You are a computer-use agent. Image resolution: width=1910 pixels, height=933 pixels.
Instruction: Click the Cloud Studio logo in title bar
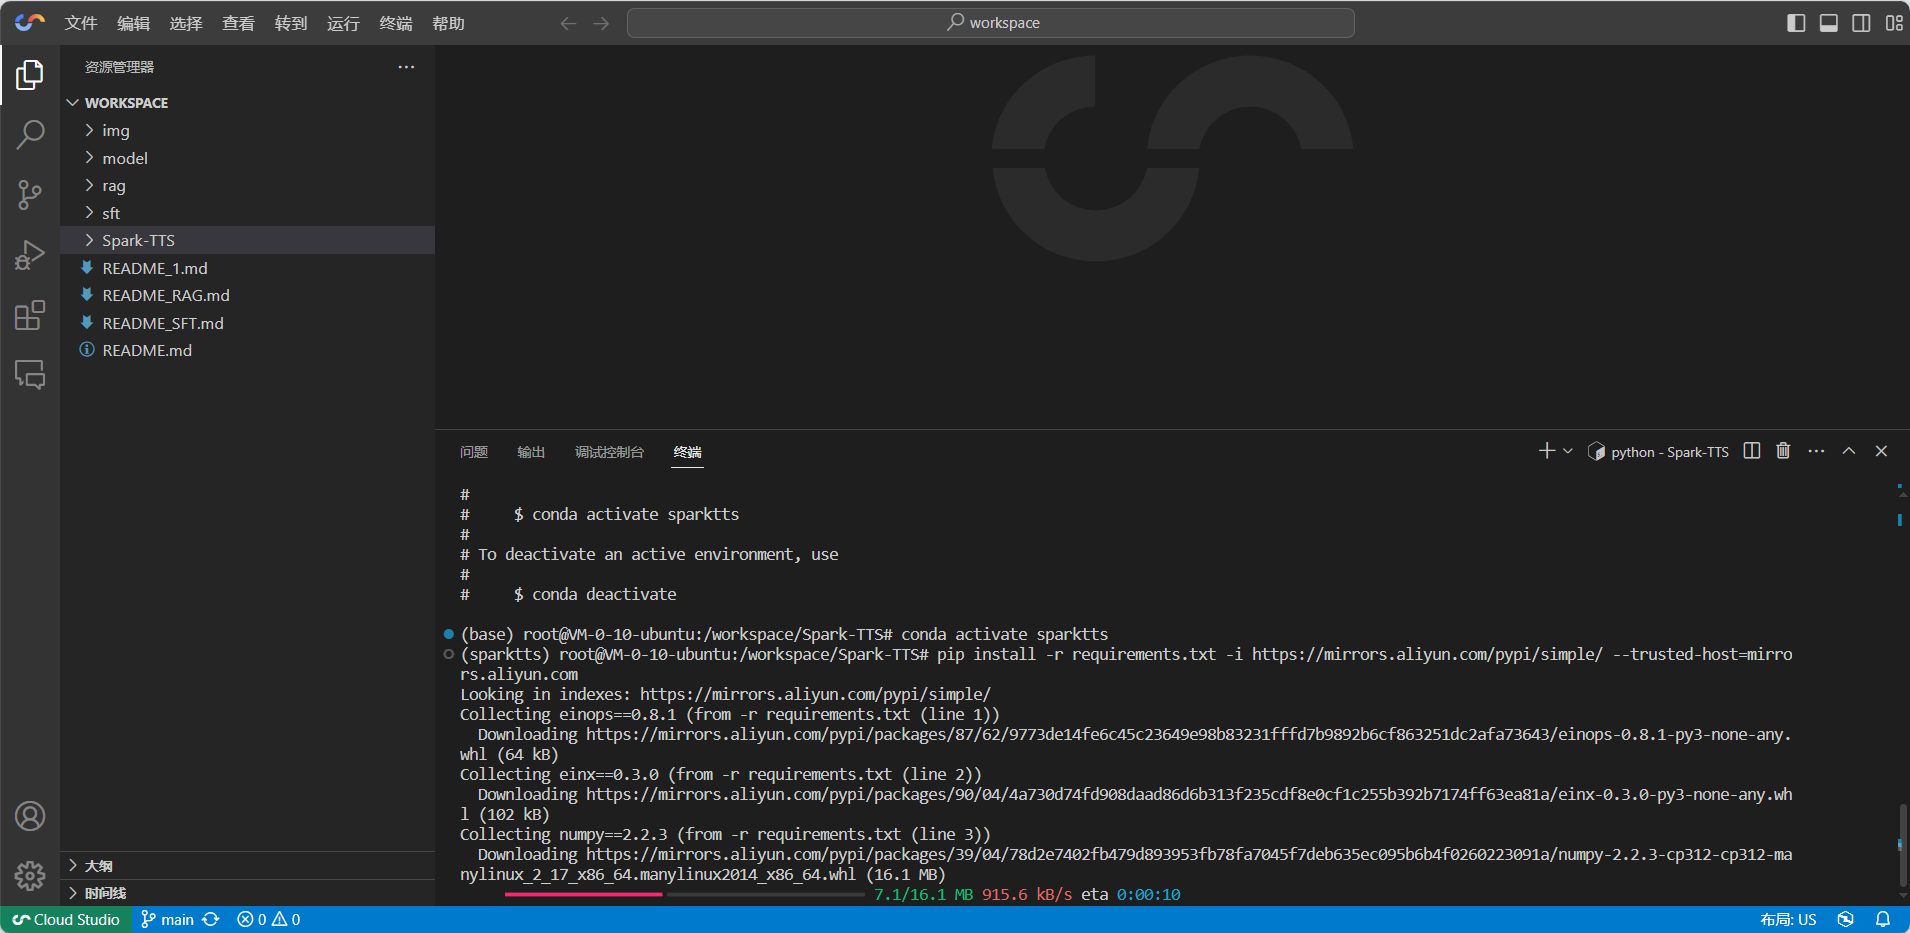coord(30,22)
